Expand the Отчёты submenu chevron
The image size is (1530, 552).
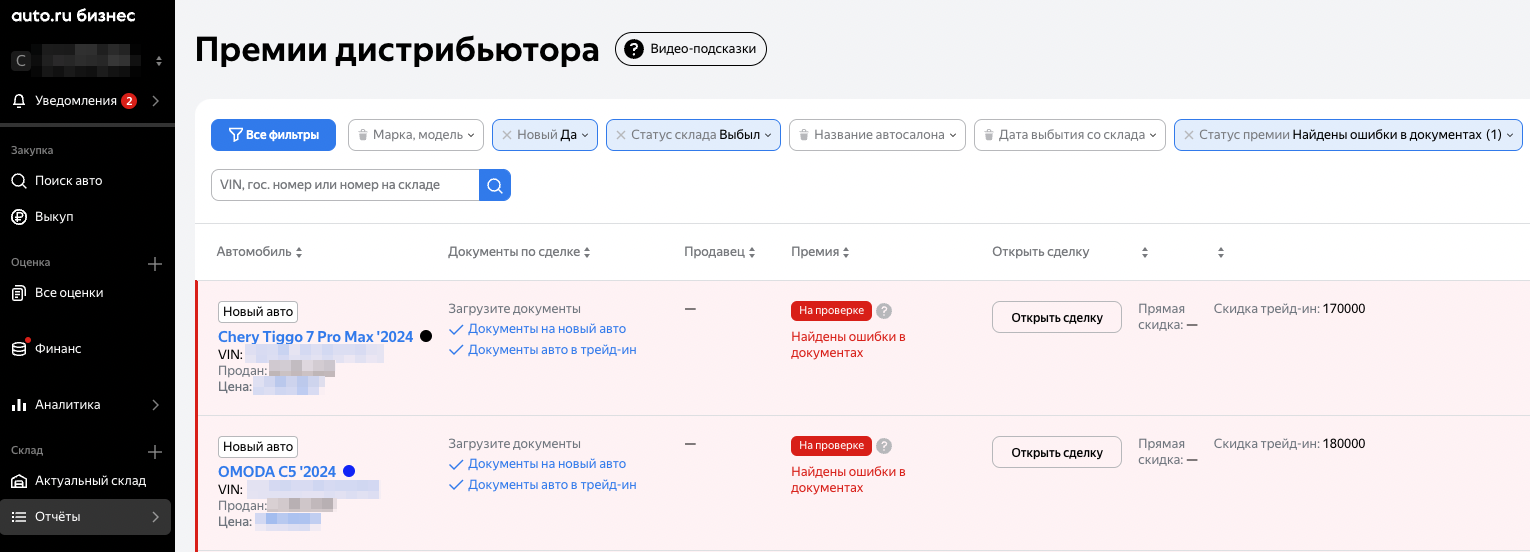click(x=155, y=517)
